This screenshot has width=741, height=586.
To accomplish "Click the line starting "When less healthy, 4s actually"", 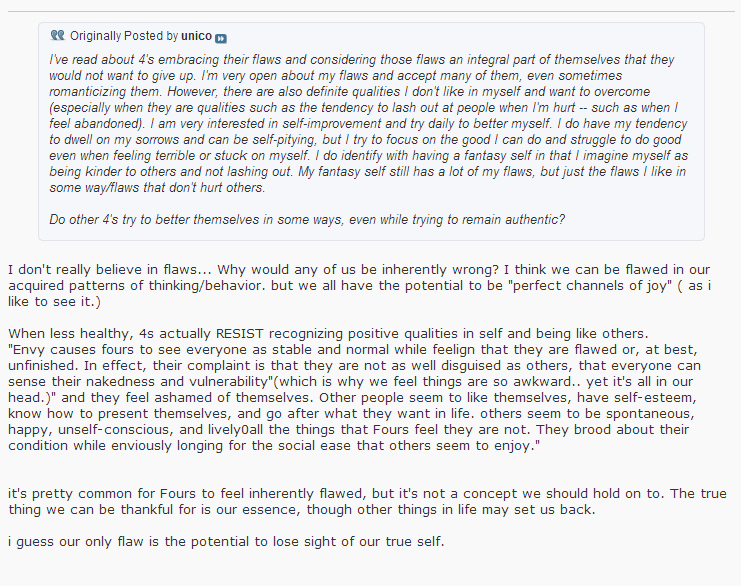I will 328,334.
